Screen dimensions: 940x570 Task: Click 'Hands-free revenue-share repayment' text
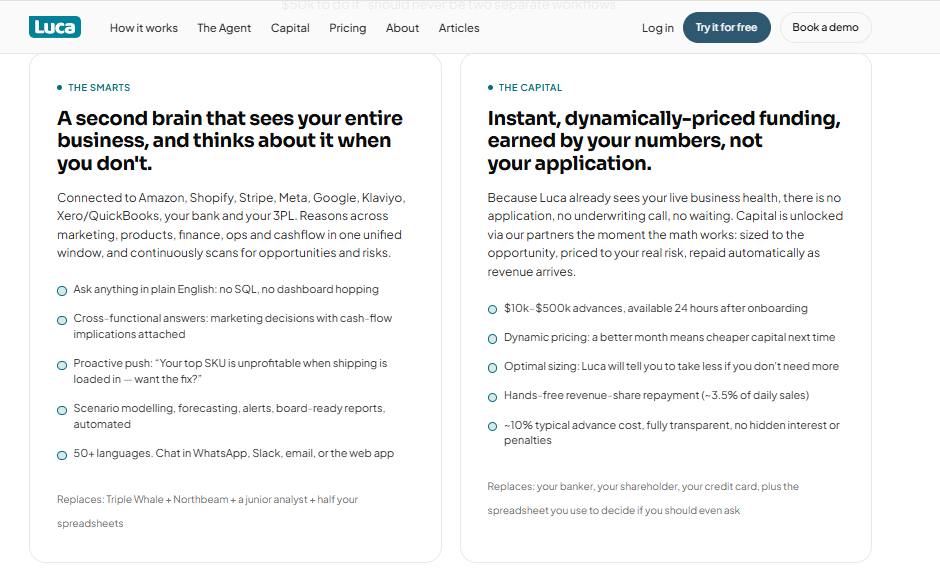pos(656,396)
